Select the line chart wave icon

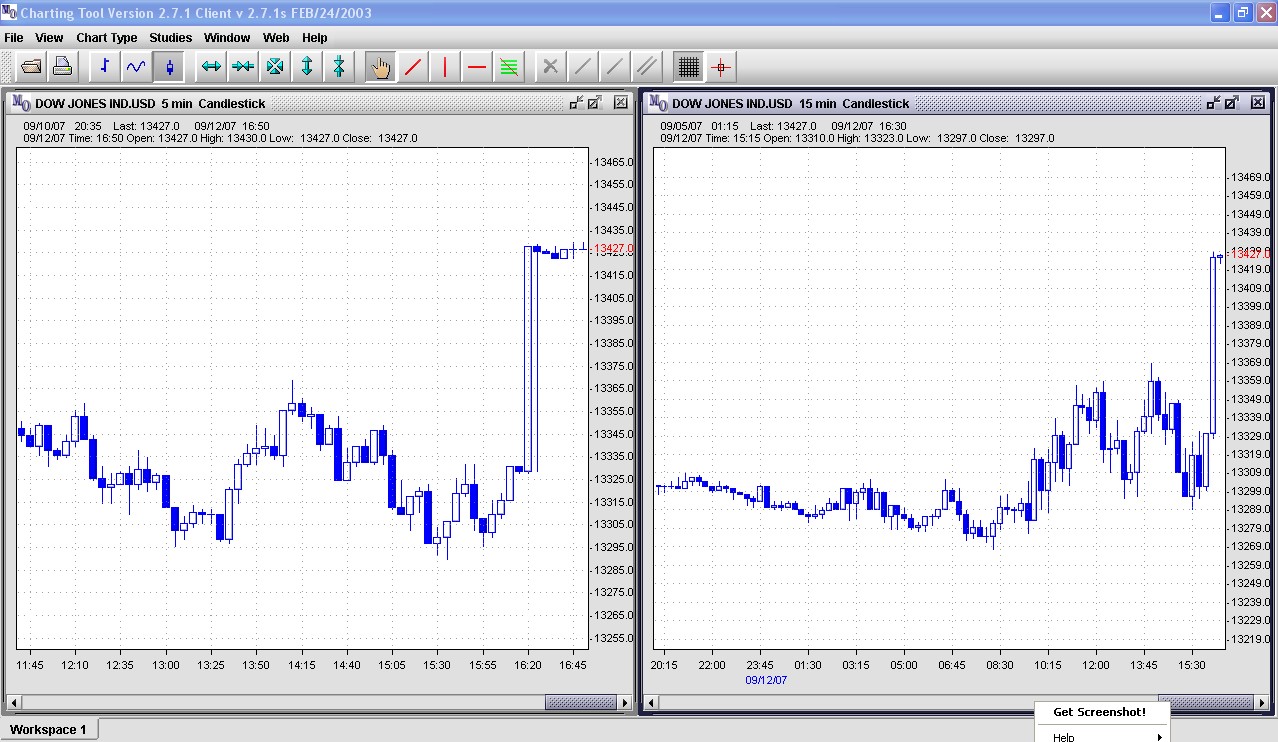coord(137,67)
